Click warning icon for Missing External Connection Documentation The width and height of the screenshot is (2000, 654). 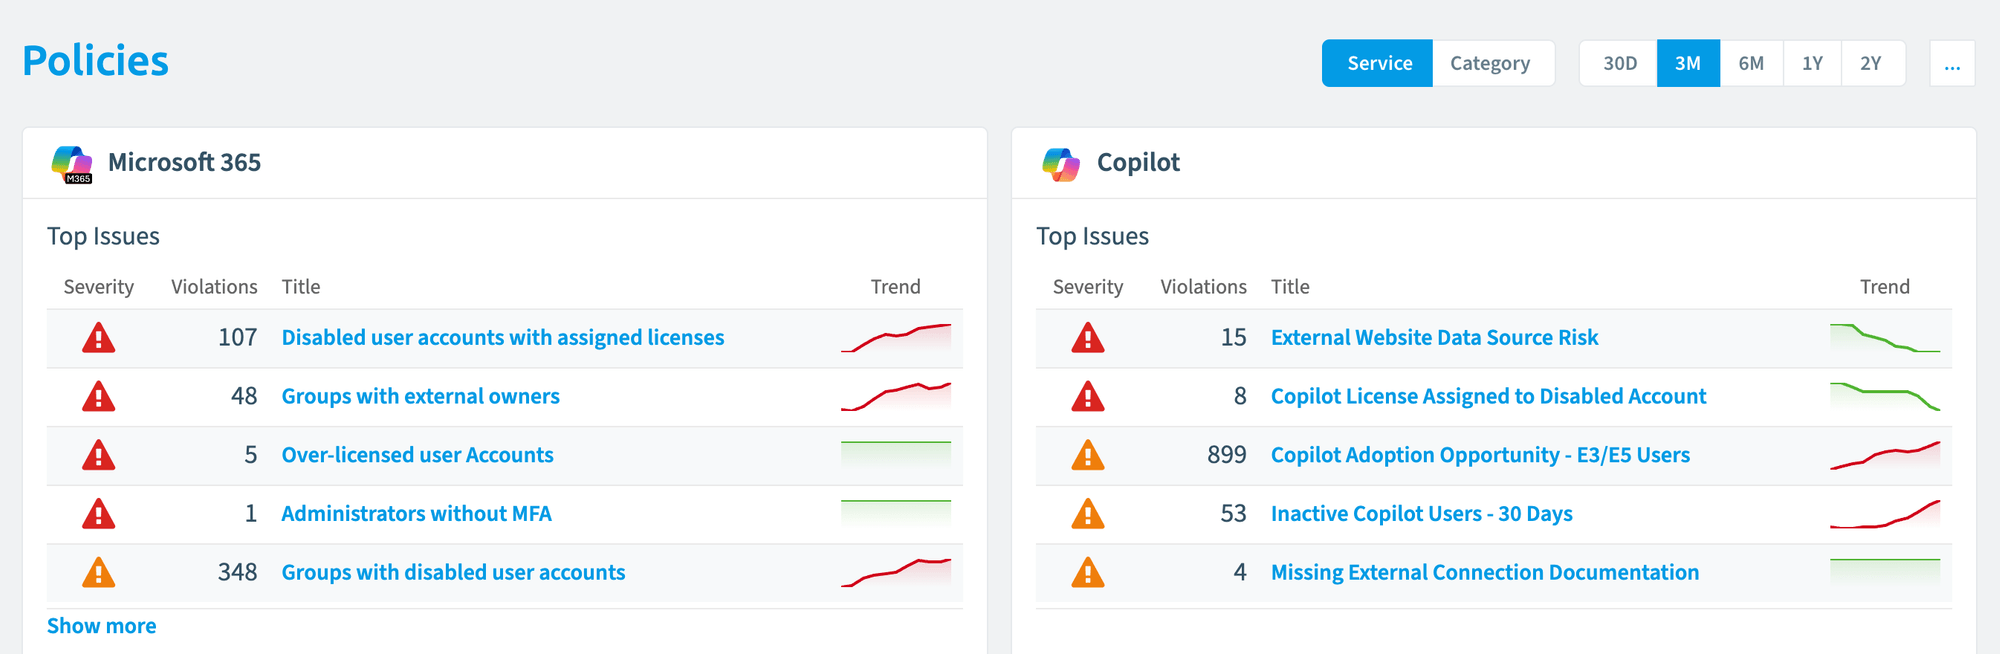point(1087,573)
